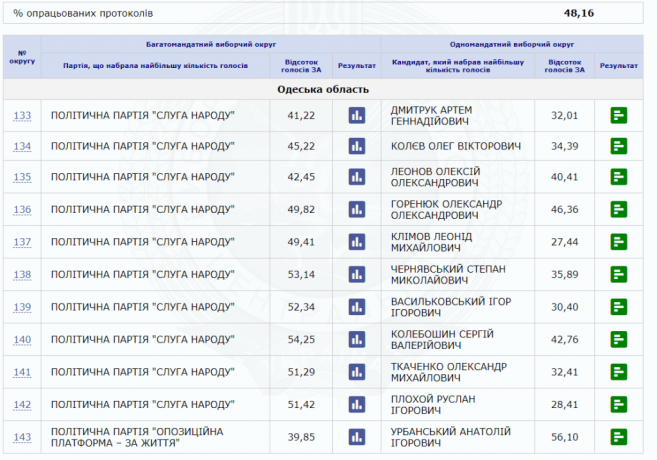Viewport: 657px width, 460px height.
Task: Open blue chart icon in row 138
Action: click(357, 274)
